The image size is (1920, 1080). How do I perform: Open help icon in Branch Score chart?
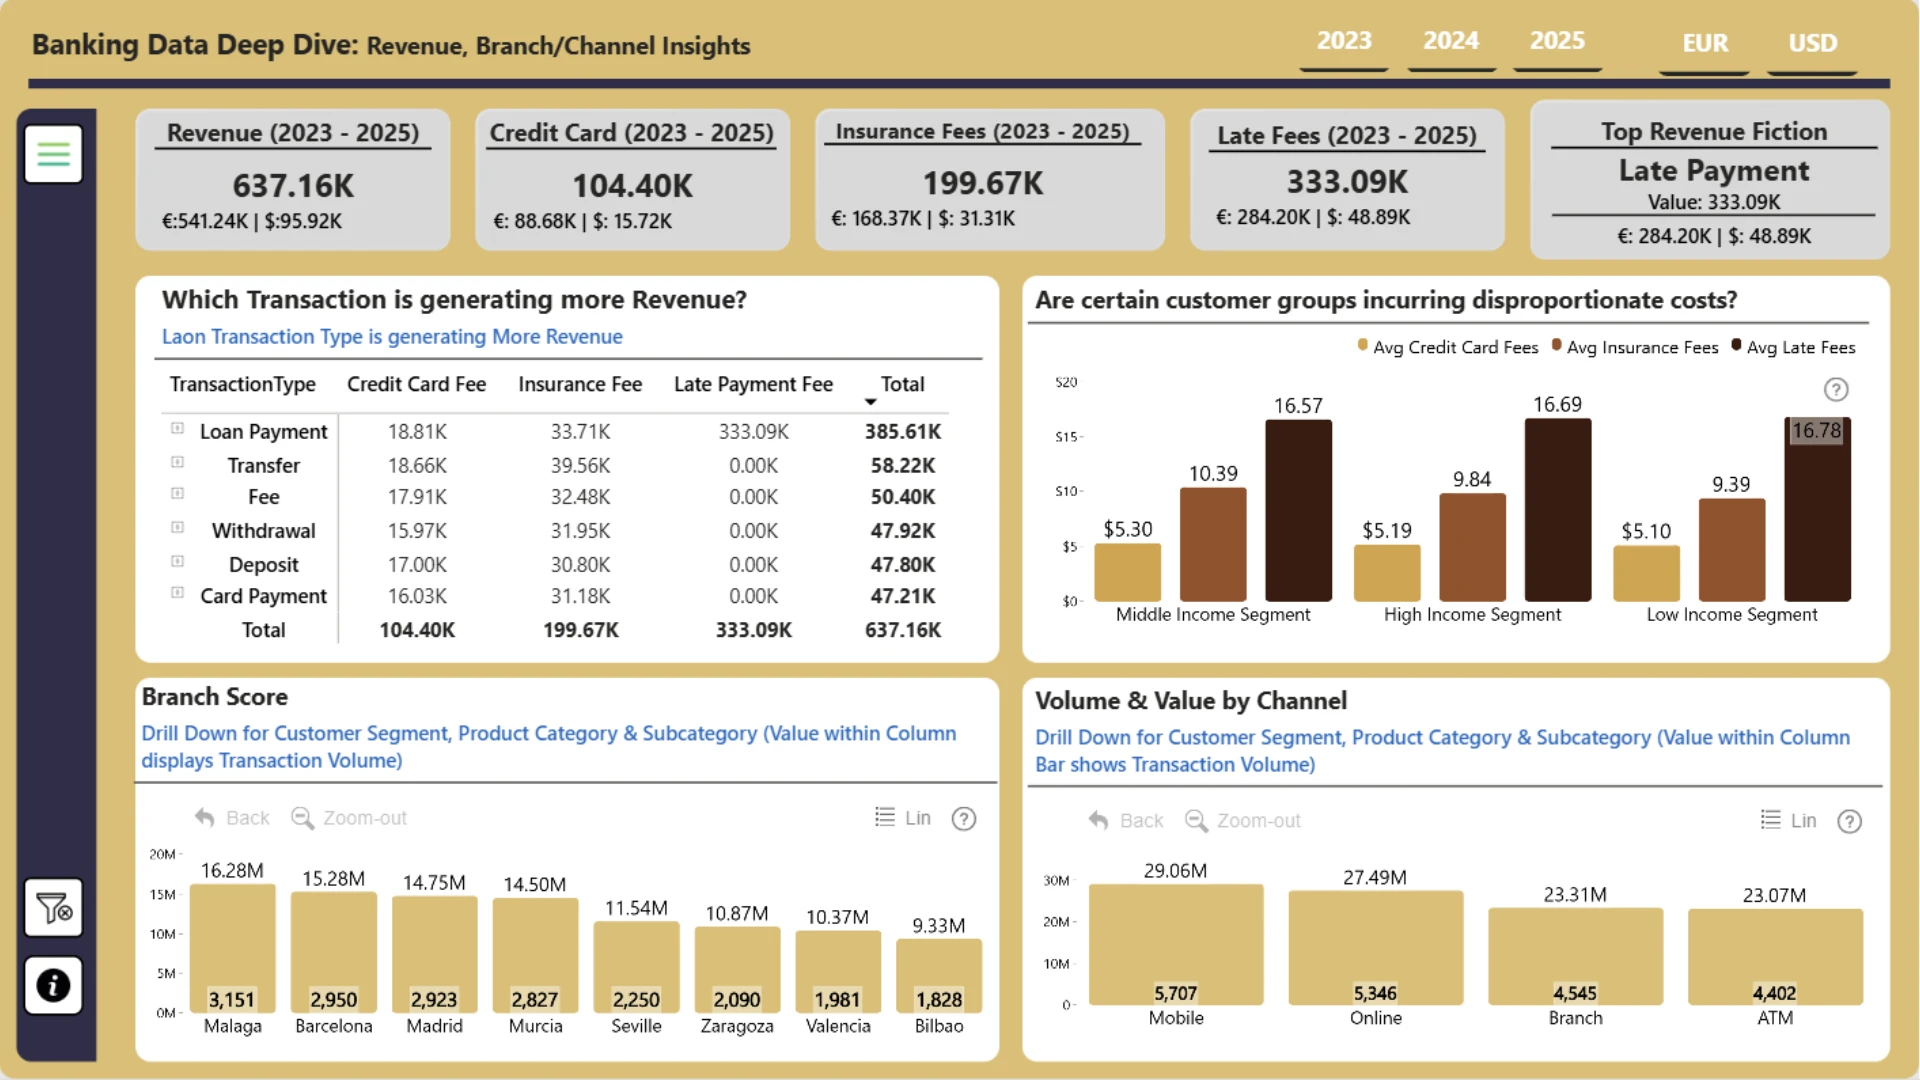963,819
